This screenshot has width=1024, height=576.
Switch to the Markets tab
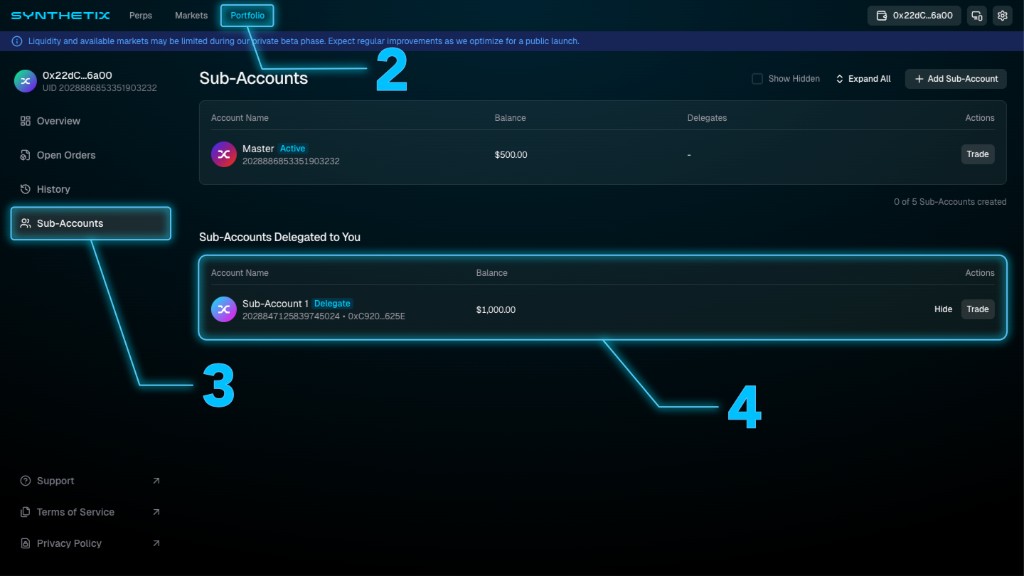pos(191,16)
